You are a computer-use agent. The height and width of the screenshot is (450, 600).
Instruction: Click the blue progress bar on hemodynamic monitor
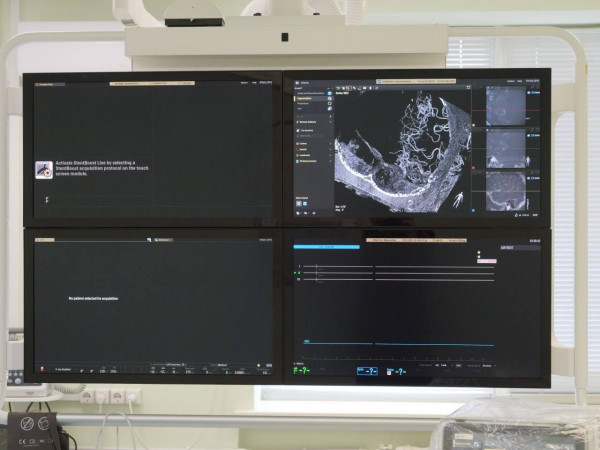[x=326, y=246]
